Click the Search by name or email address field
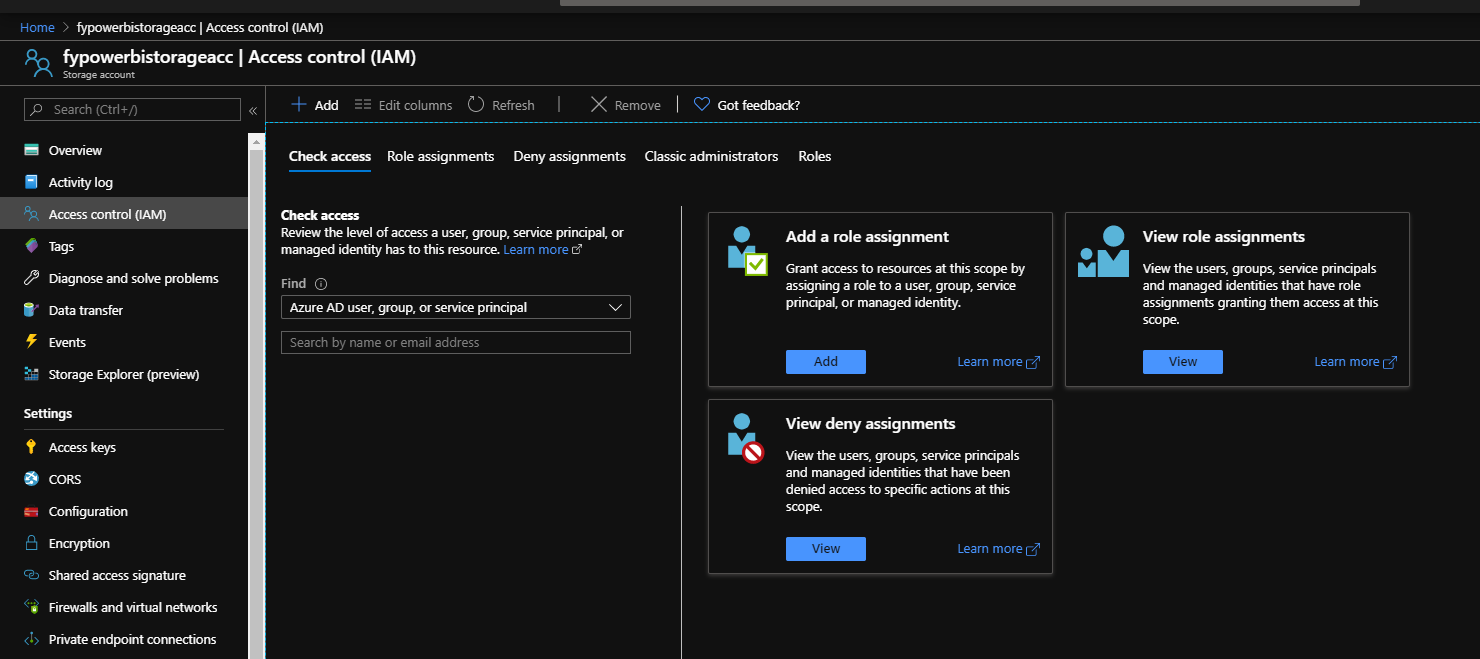The width and height of the screenshot is (1480, 659). click(456, 342)
